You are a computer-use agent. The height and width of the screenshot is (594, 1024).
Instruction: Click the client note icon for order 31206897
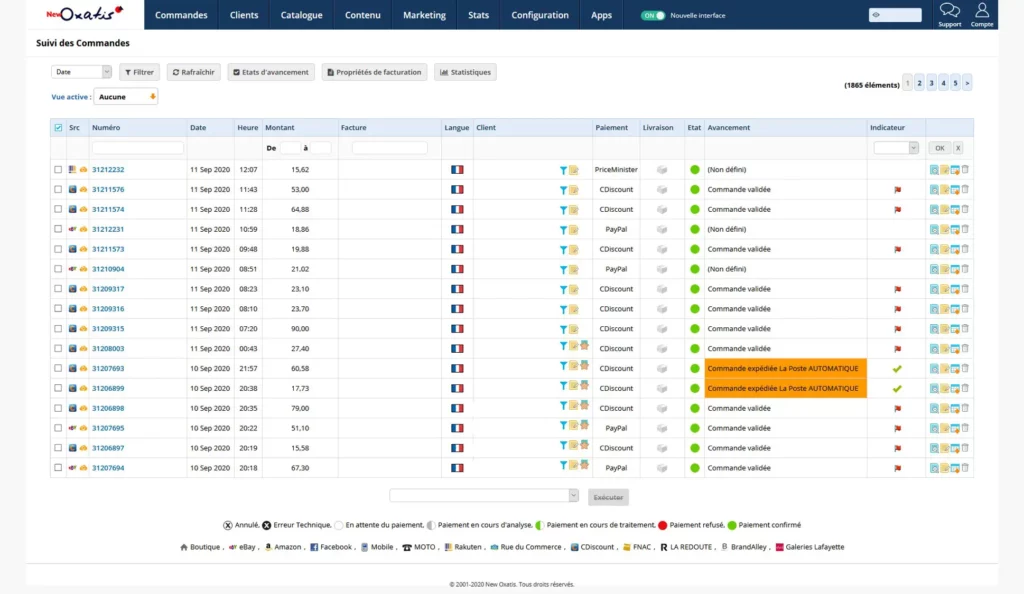click(x=573, y=446)
